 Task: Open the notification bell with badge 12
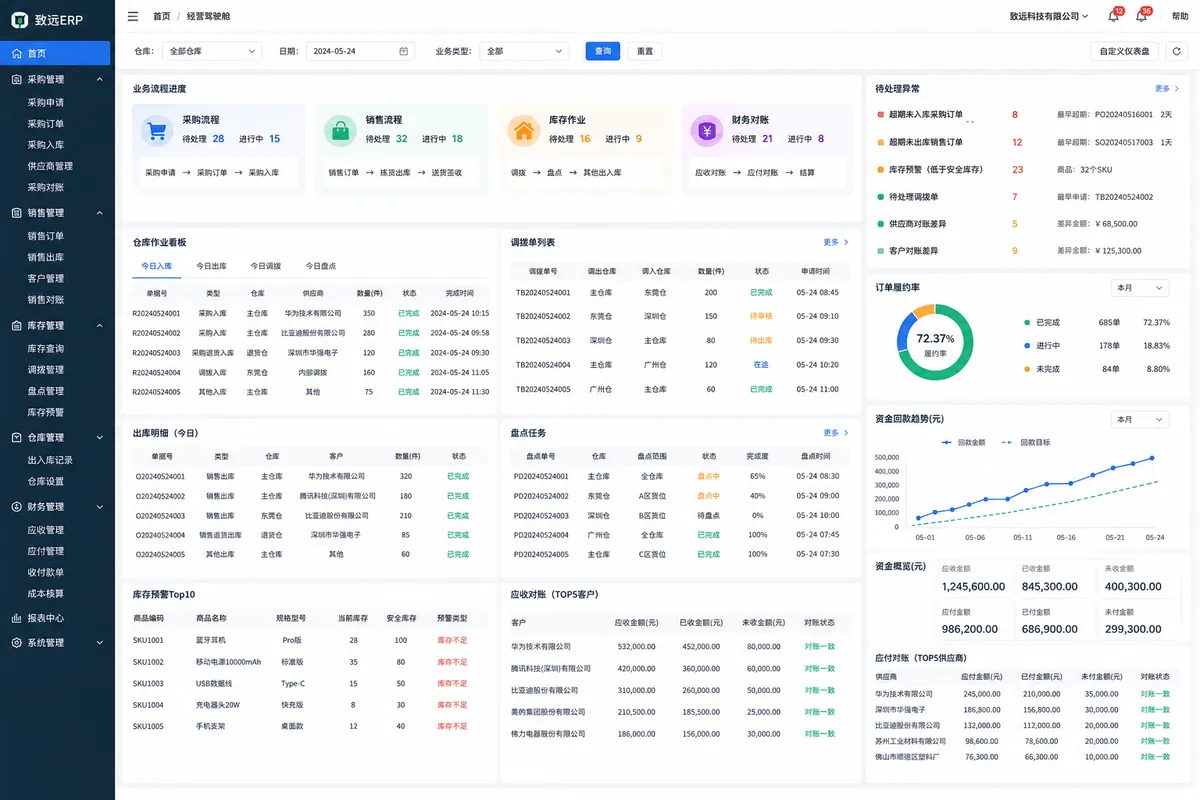1113,16
